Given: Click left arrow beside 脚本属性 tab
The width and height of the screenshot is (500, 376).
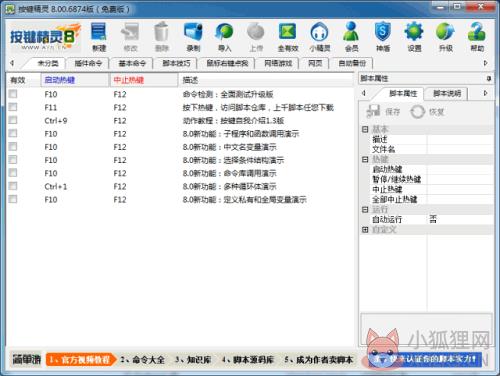Looking at the screenshot, I should pos(364,93).
